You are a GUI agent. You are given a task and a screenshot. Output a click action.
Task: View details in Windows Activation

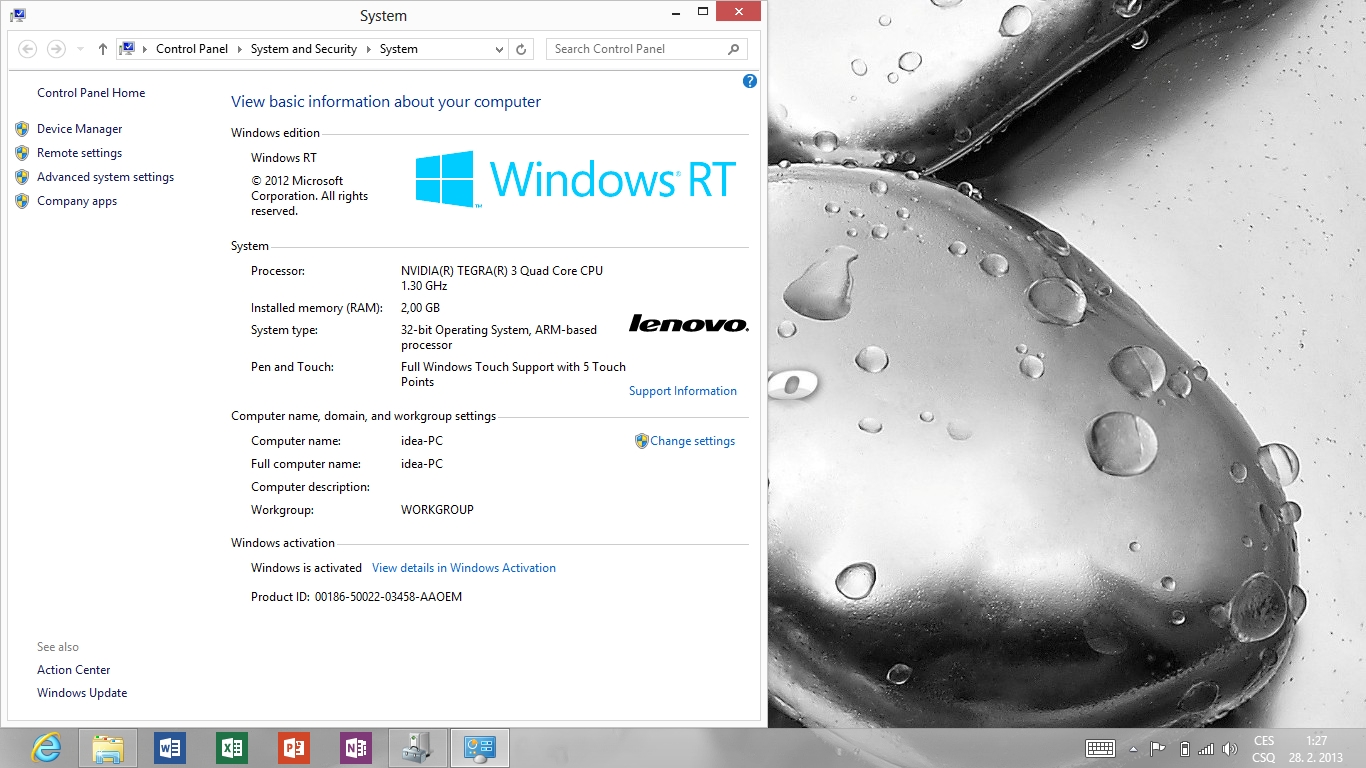click(x=464, y=568)
